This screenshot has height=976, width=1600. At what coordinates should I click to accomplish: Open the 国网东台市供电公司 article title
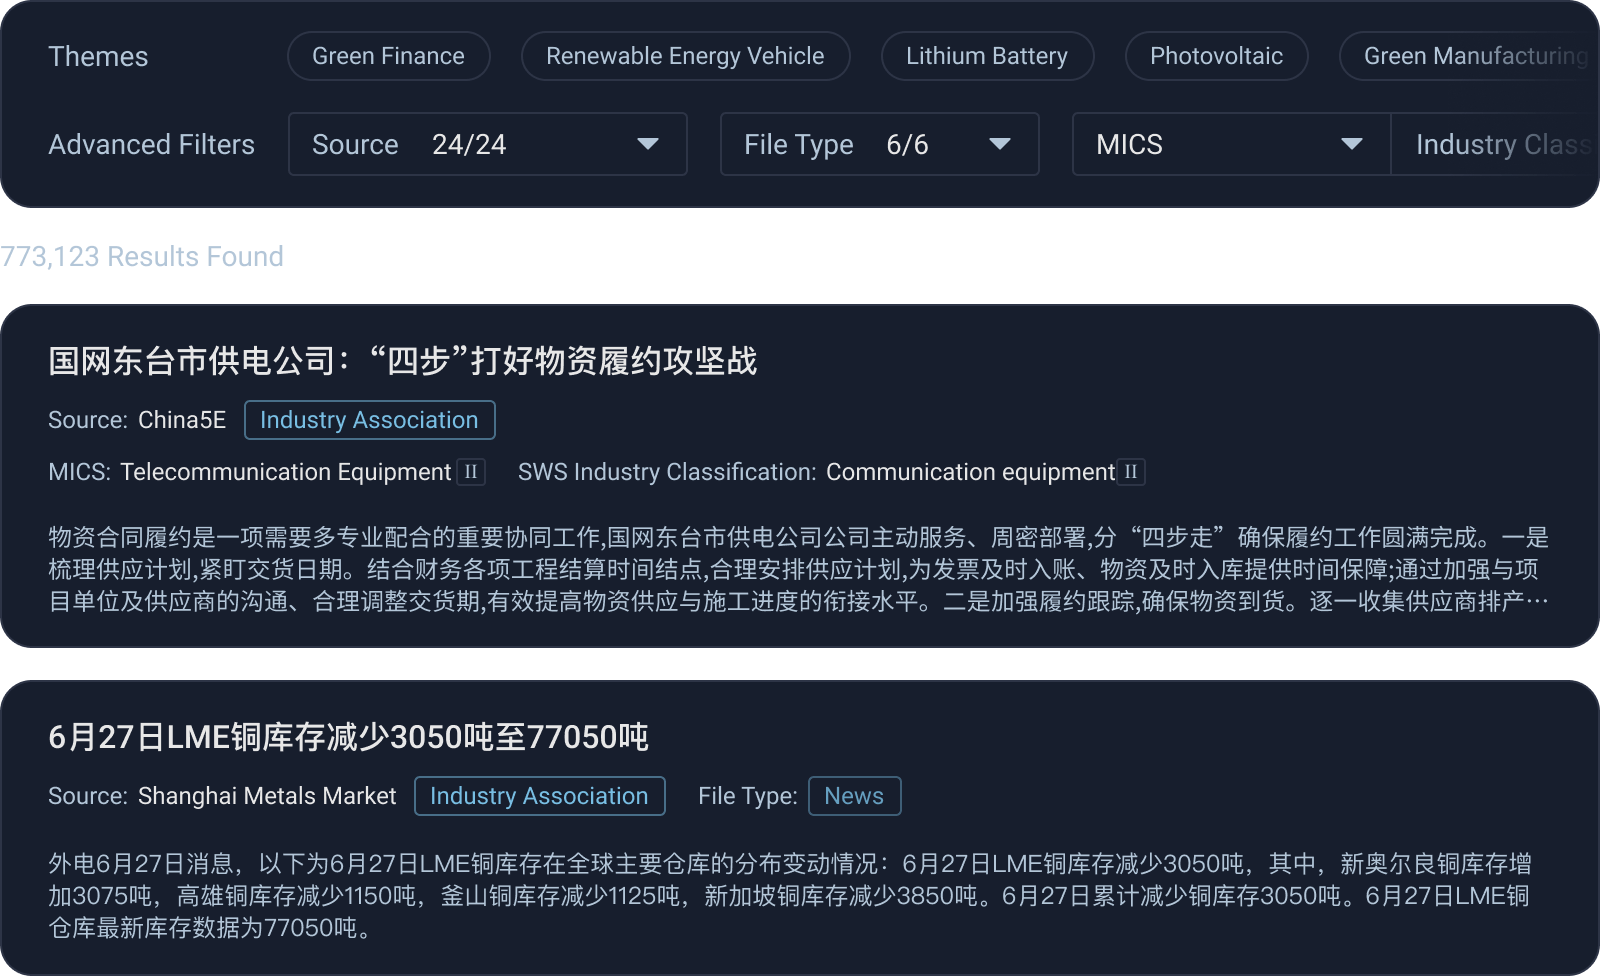pos(403,360)
